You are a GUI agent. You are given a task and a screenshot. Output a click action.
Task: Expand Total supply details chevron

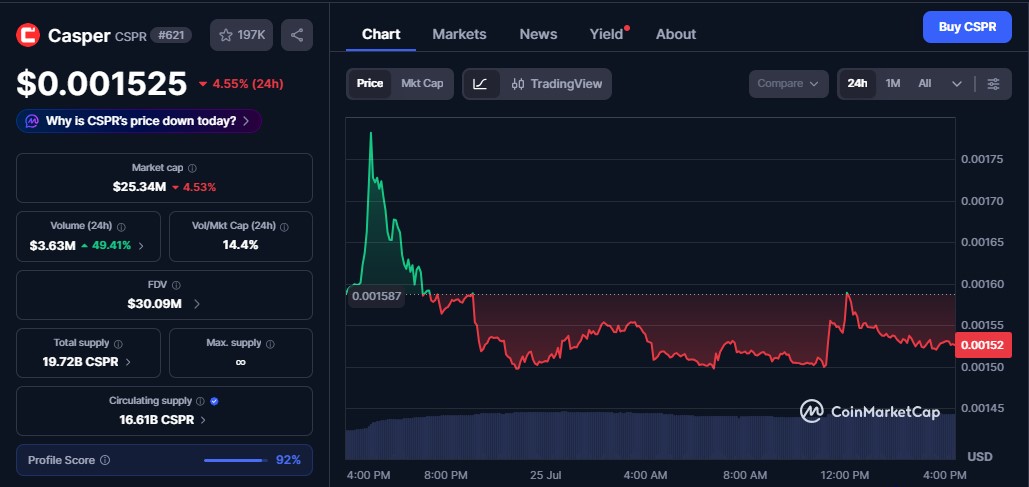tap(128, 362)
